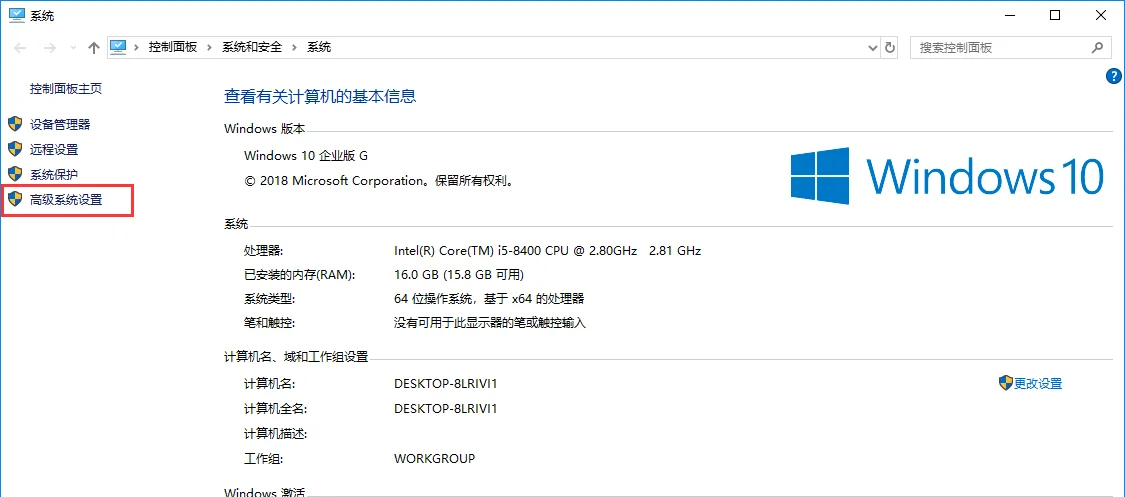Open the blue help question mark icon

(1114, 77)
